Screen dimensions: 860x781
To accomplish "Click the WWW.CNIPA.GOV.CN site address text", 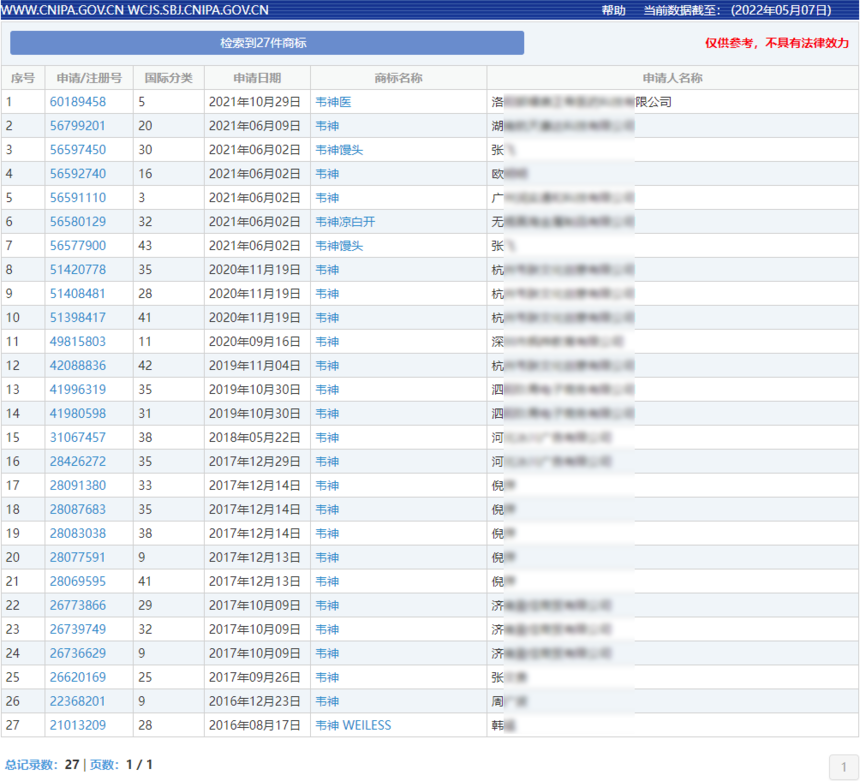I will 62,10.
